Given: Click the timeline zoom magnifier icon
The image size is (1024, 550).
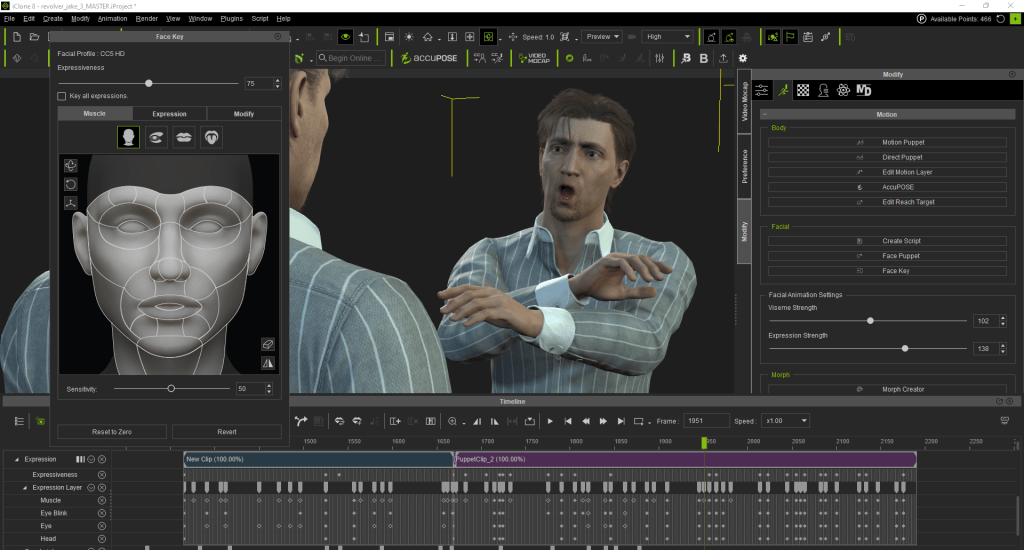Looking at the screenshot, I should 452,421.
